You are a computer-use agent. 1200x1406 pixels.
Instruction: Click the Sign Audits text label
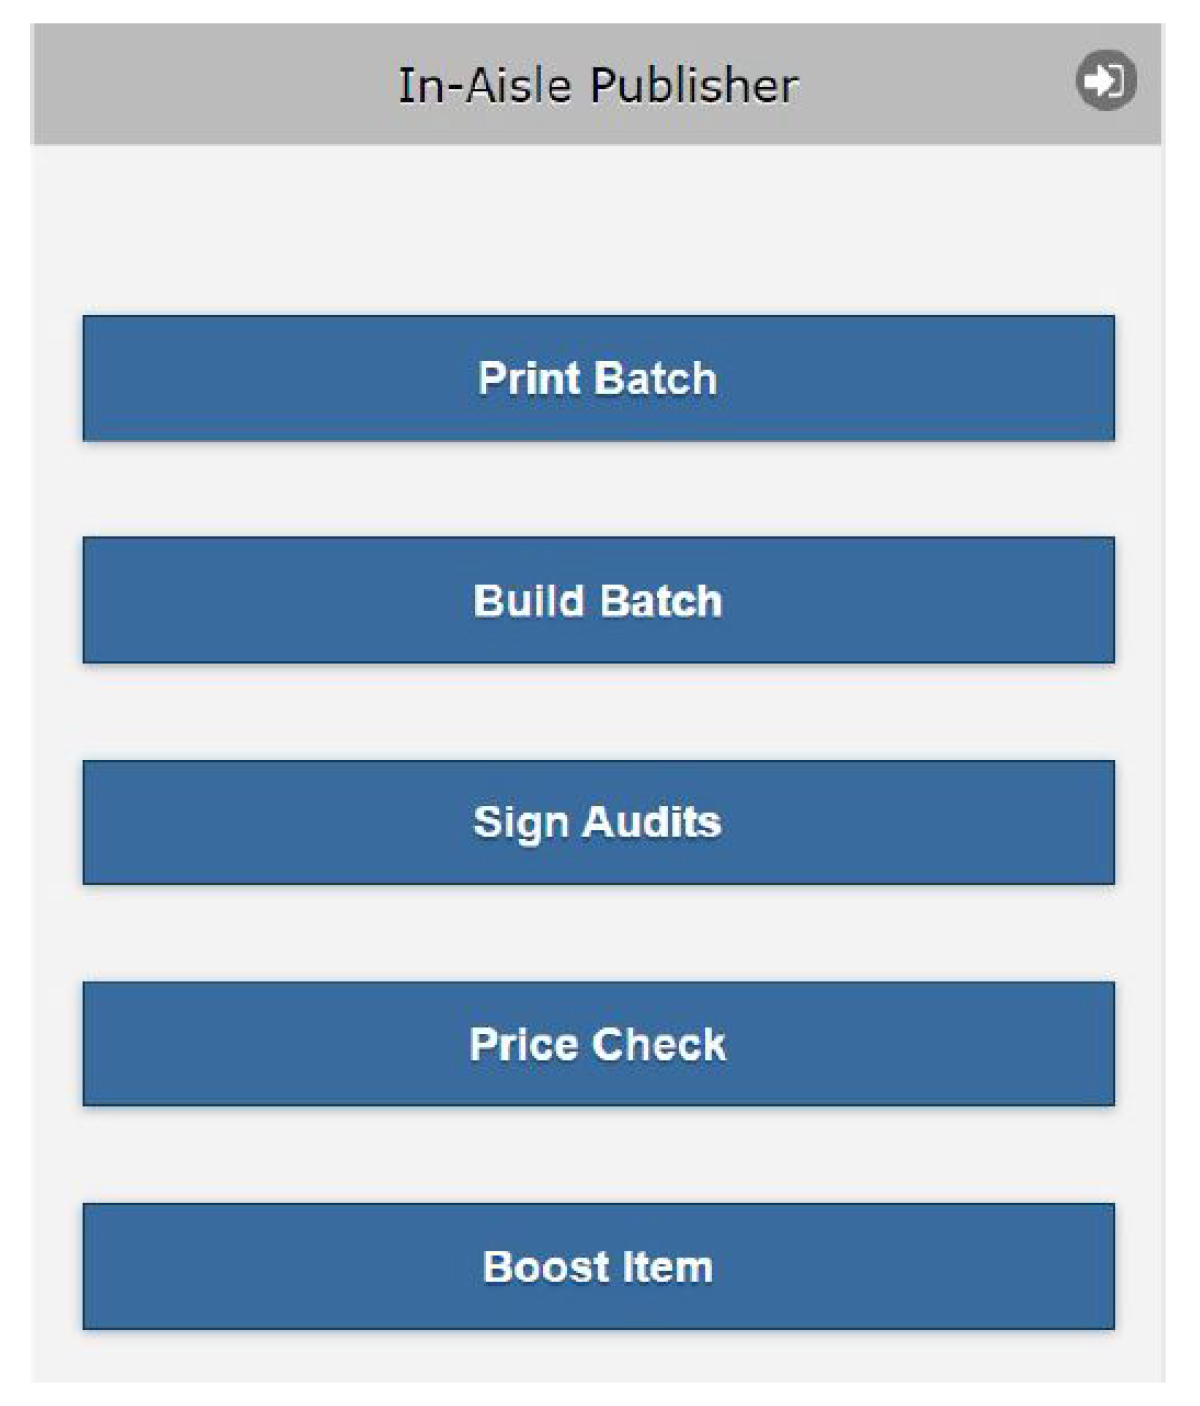598,822
